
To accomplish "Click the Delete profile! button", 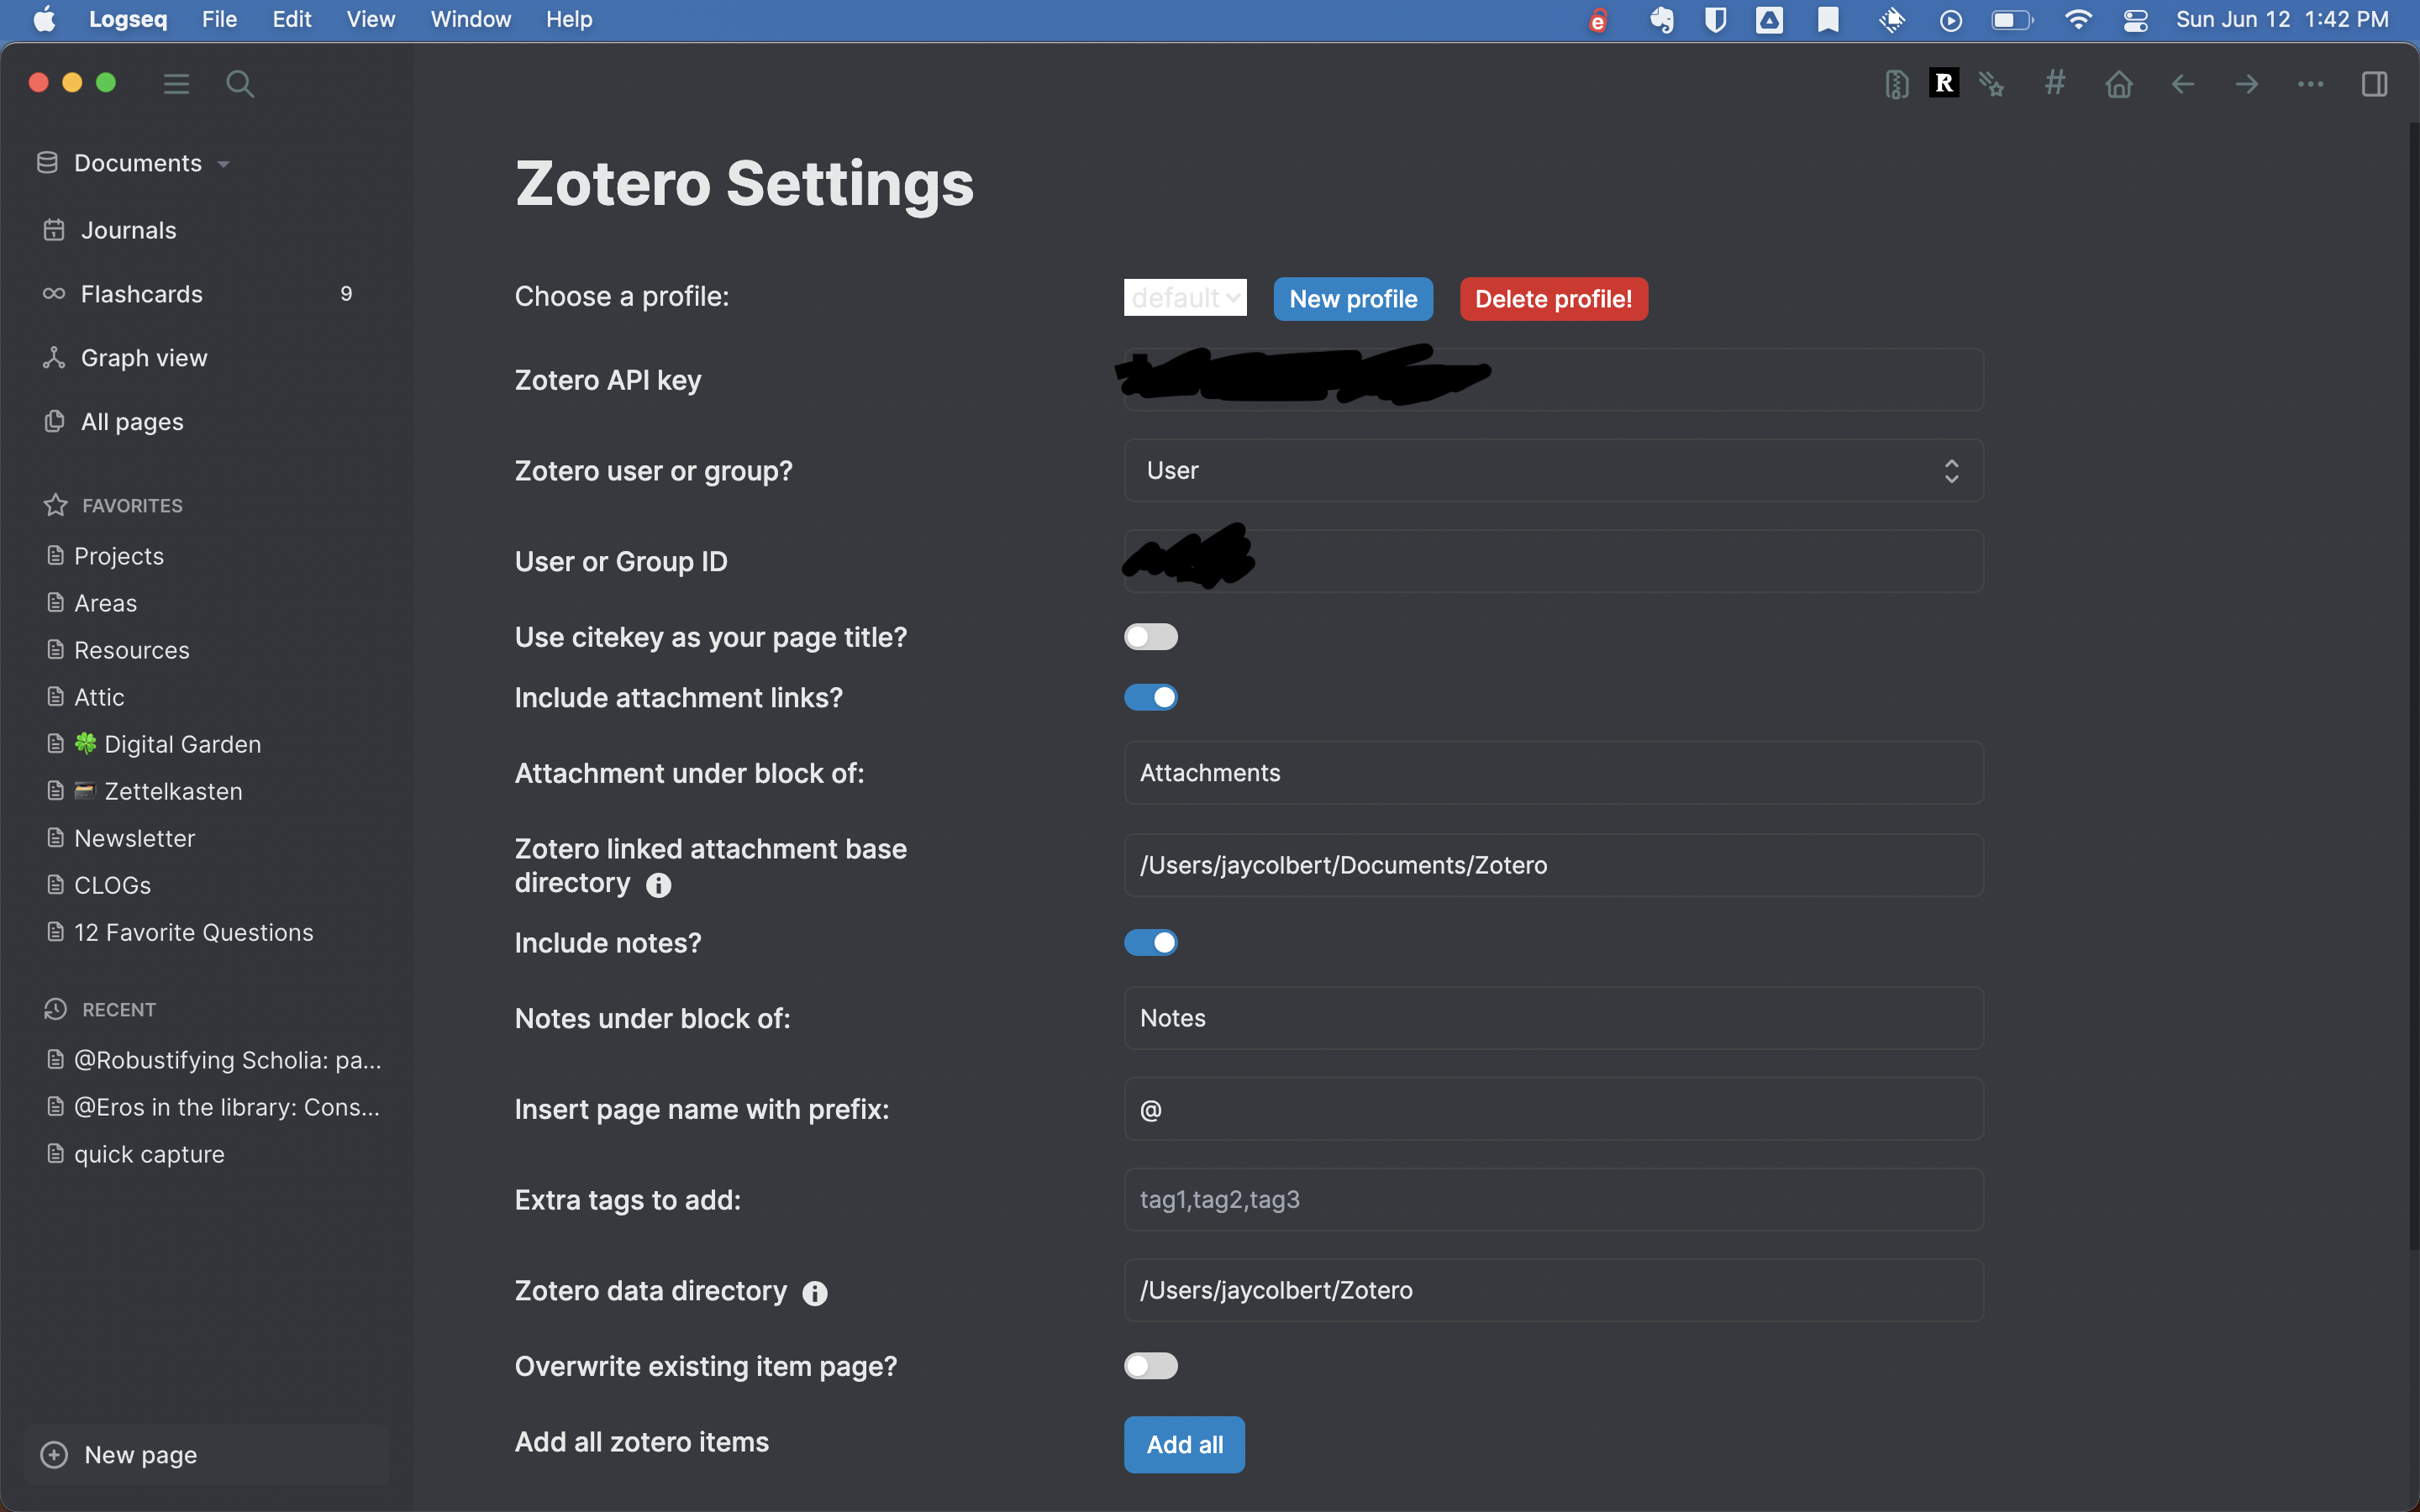I will [1553, 299].
